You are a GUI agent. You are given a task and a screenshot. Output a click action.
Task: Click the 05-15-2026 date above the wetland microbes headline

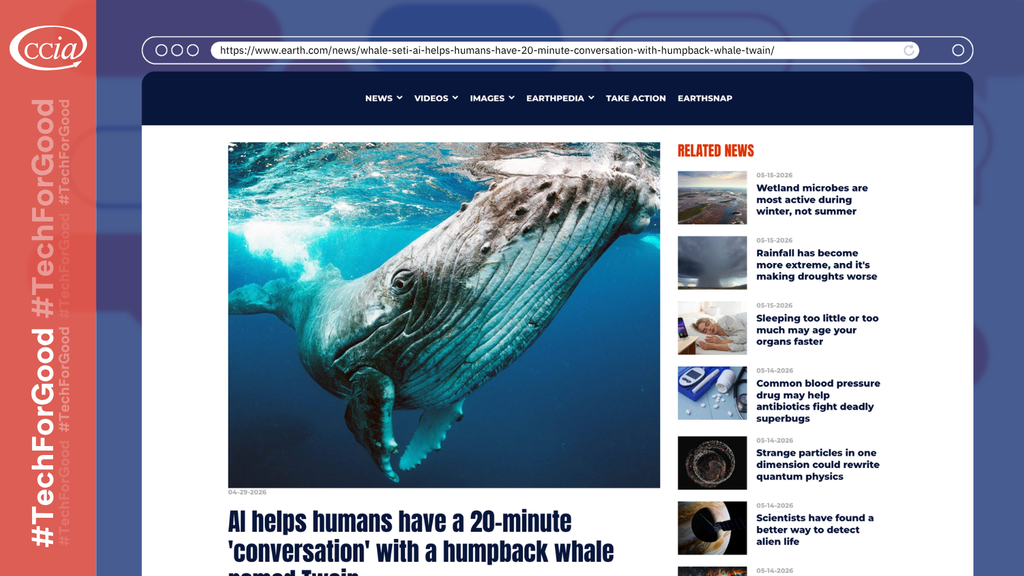[x=774, y=175]
